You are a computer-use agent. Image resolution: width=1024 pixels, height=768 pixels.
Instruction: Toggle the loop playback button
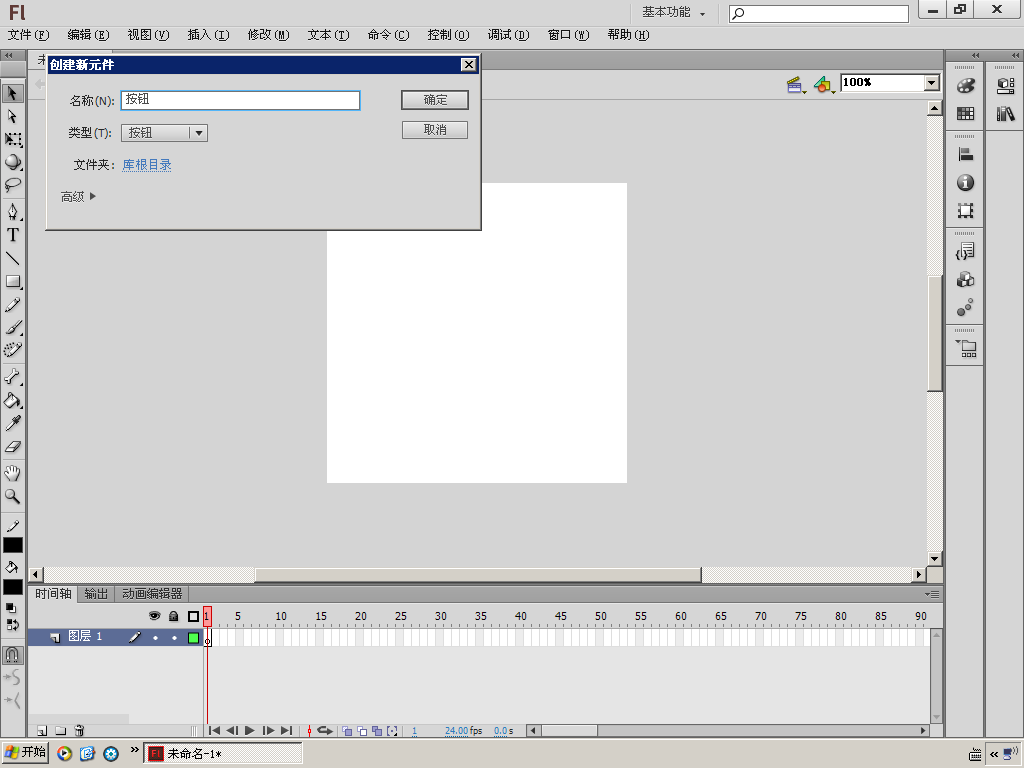point(325,731)
